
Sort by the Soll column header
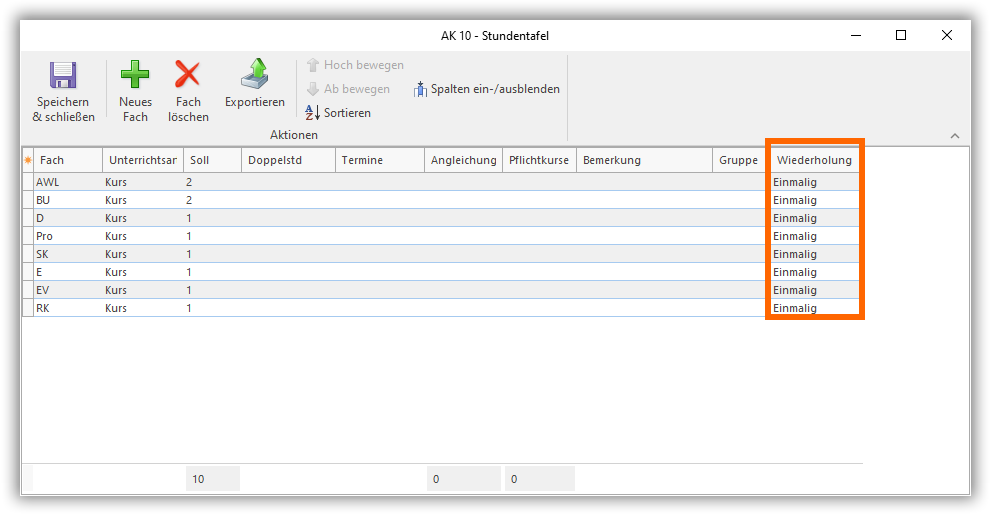(210, 160)
